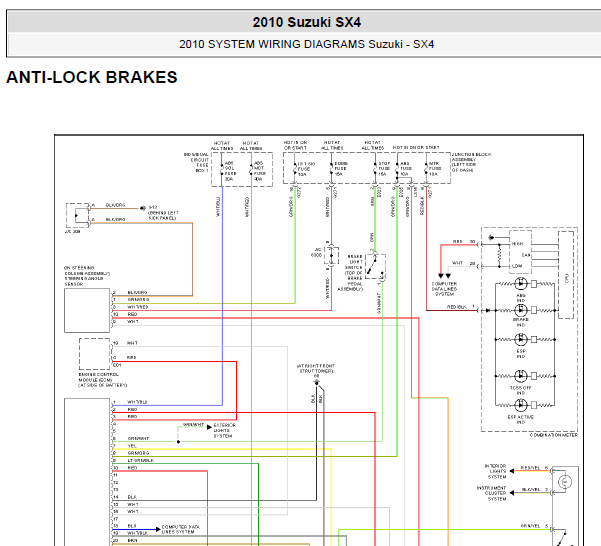Click 'COMPUTER DATA LINES SYSTEM' label near combination meter
Screen dimensions: 601x546
click(444, 289)
